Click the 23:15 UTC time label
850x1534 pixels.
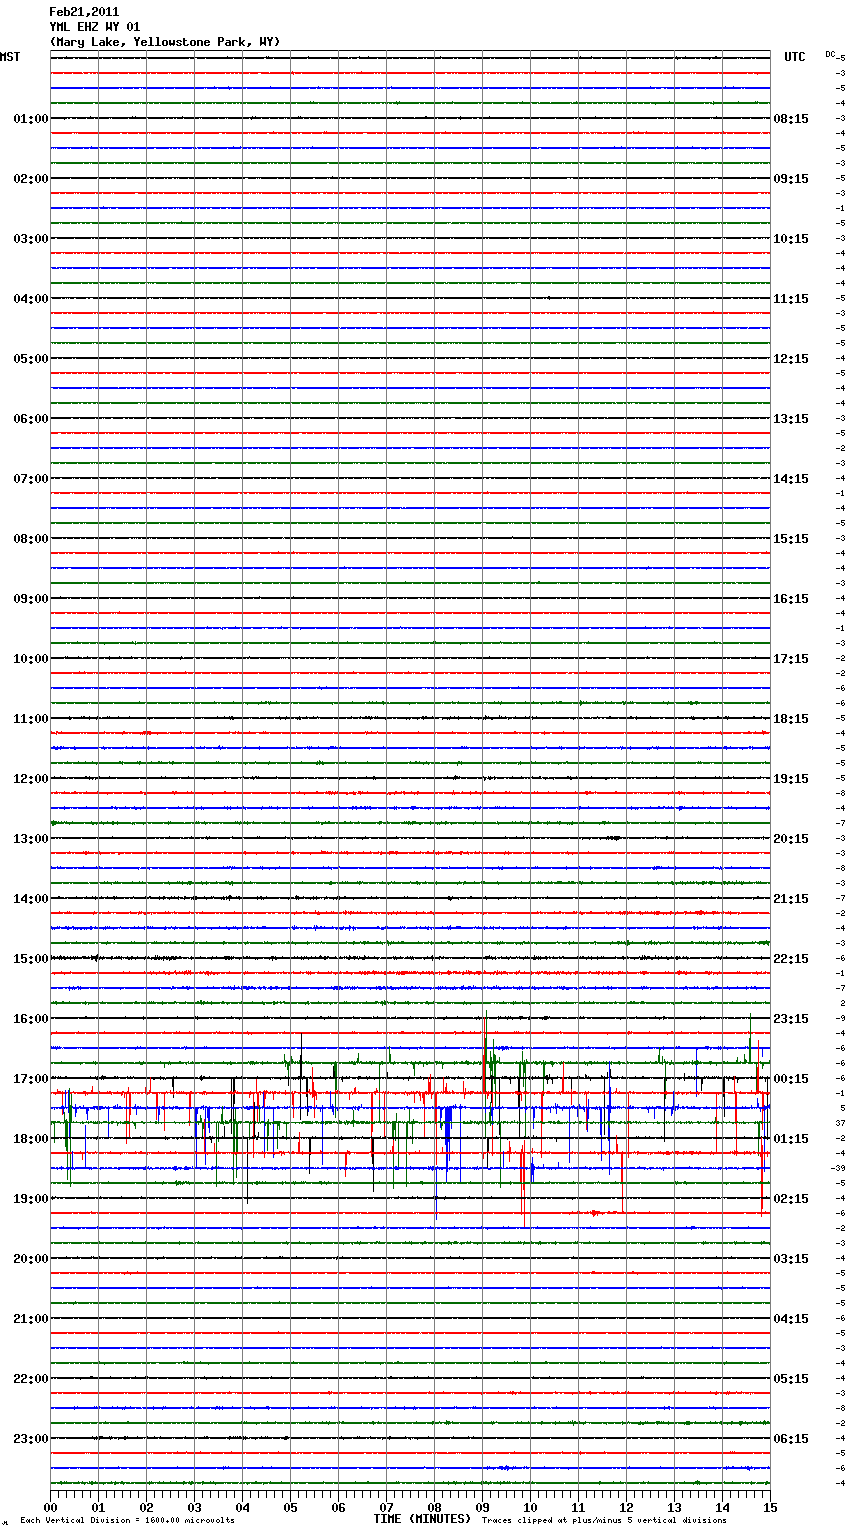791,1019
